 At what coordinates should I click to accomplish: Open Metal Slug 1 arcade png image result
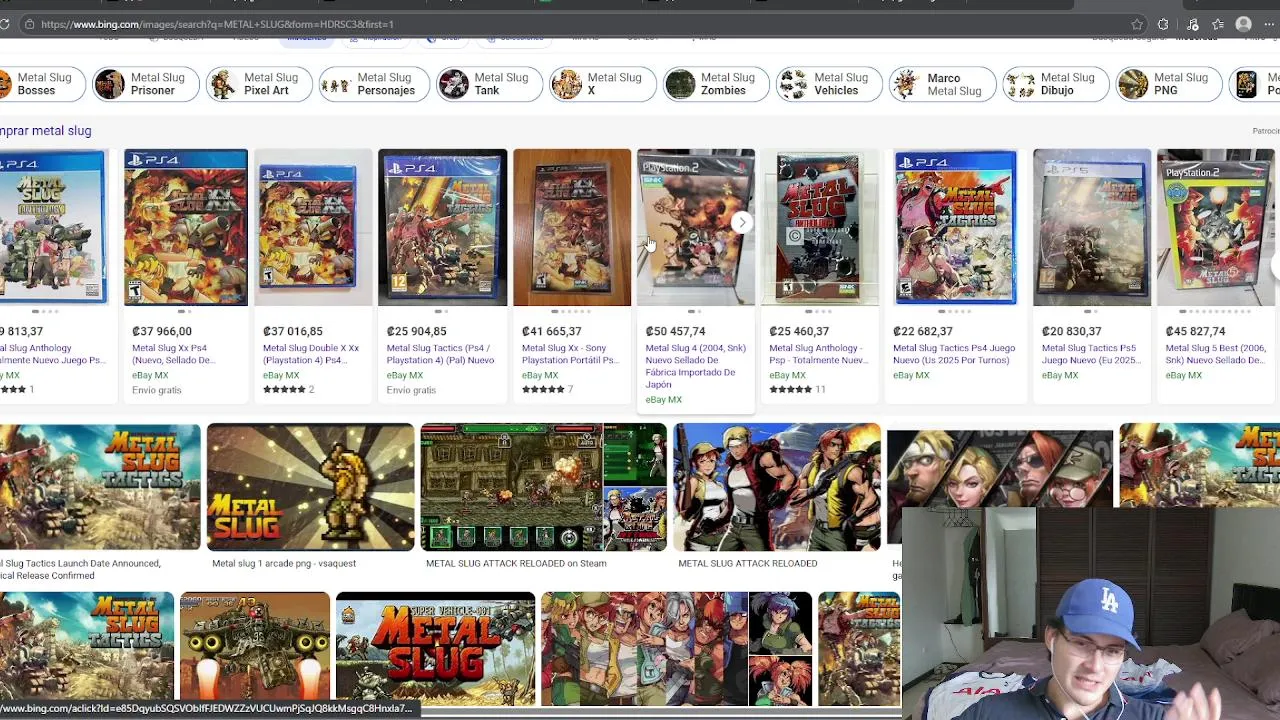coord(310,487)
